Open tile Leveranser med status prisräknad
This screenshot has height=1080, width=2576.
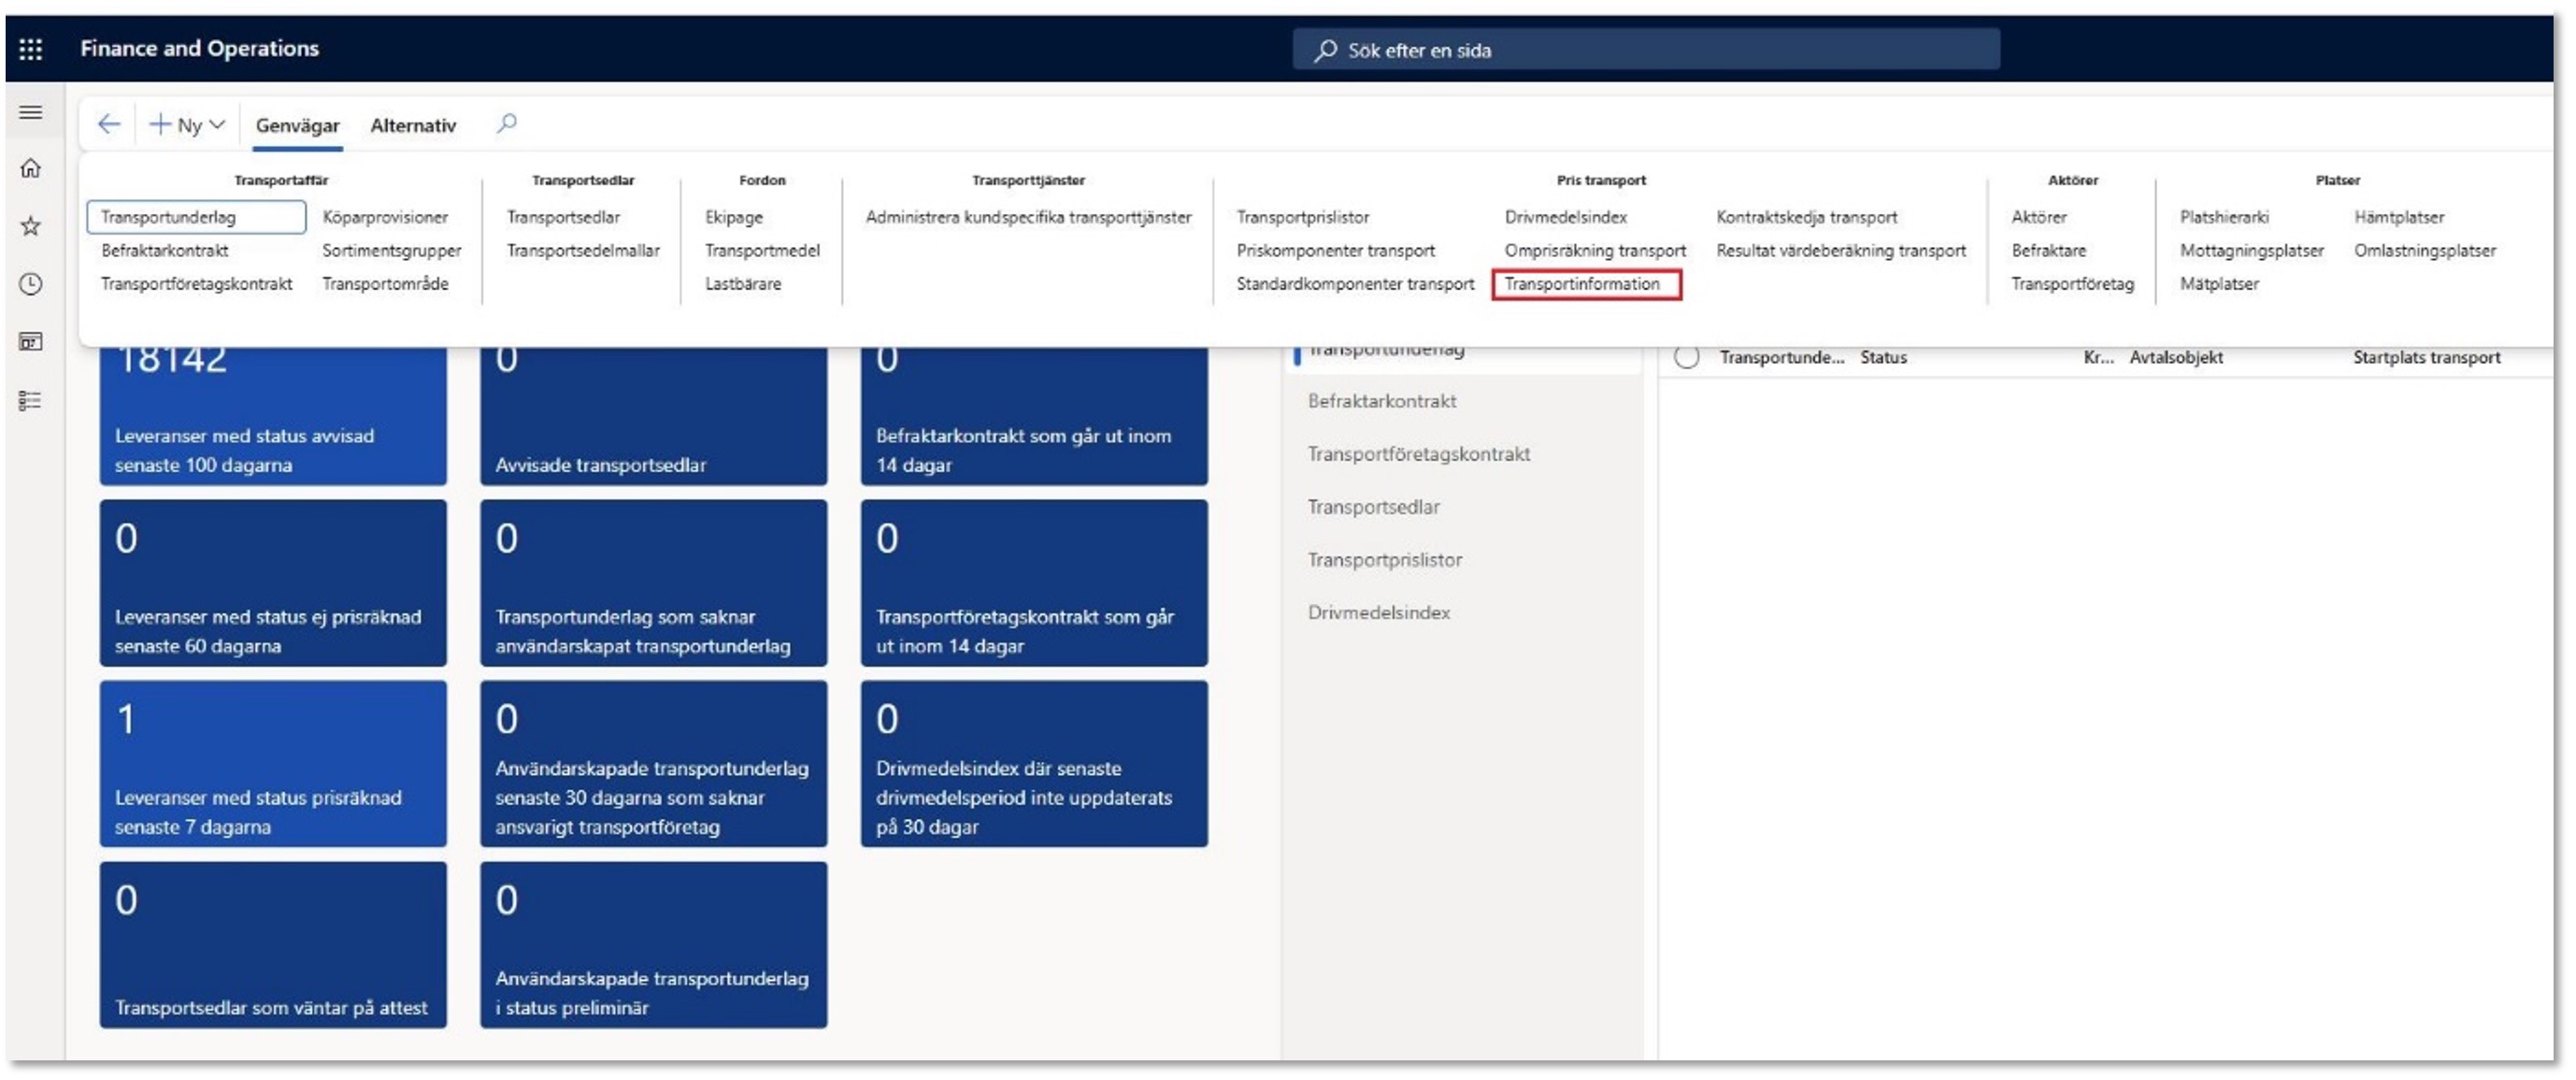pyautogui.click(x=273, y=764)
